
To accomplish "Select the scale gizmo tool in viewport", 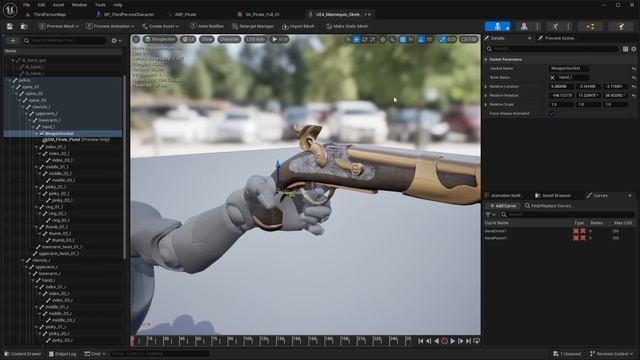I will [372, 39].
